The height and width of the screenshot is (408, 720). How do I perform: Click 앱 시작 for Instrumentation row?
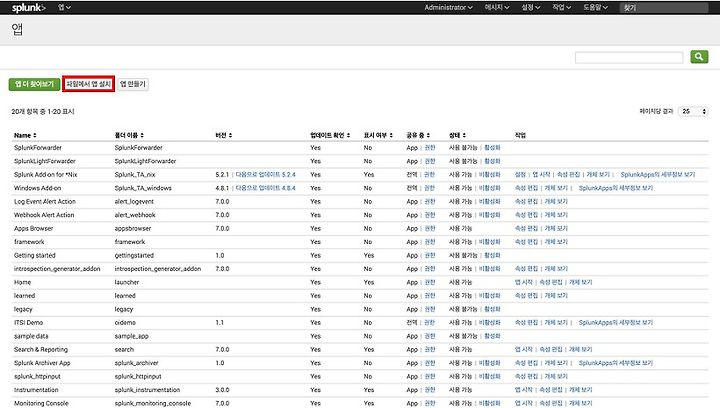523,390
